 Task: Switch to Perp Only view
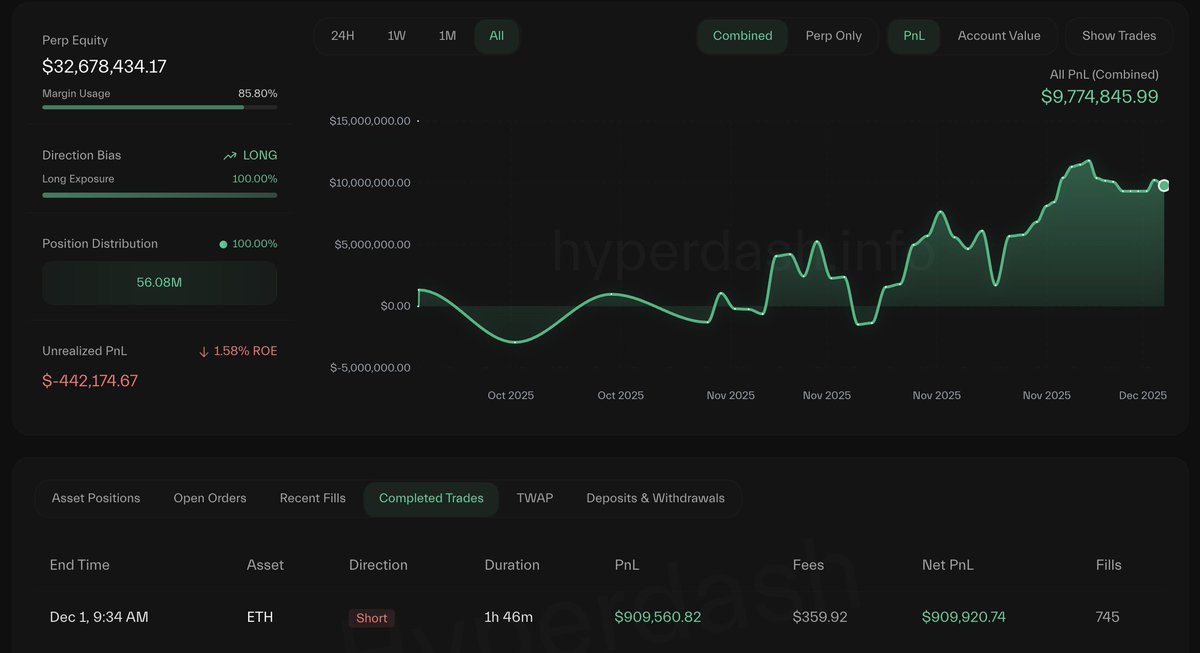[x=833, y=36]
